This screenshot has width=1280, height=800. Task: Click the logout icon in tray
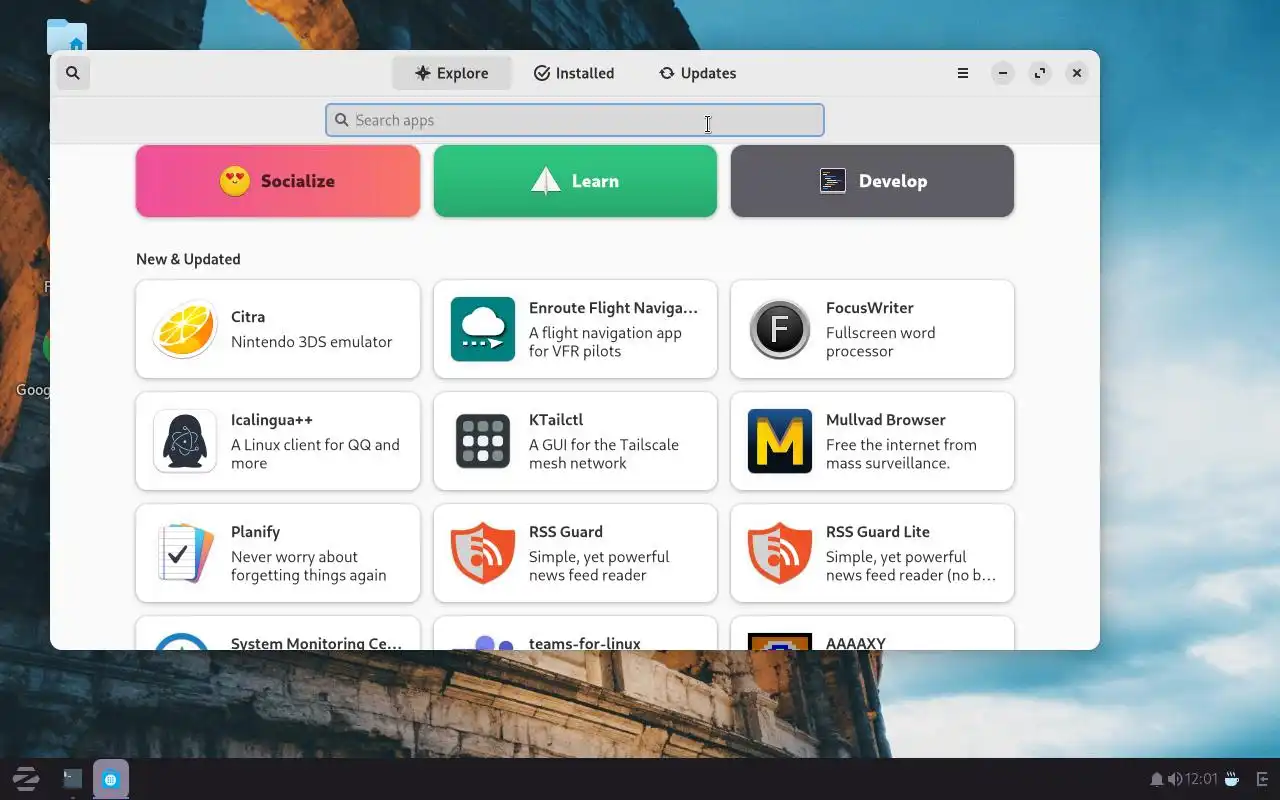pos(1262,779)
